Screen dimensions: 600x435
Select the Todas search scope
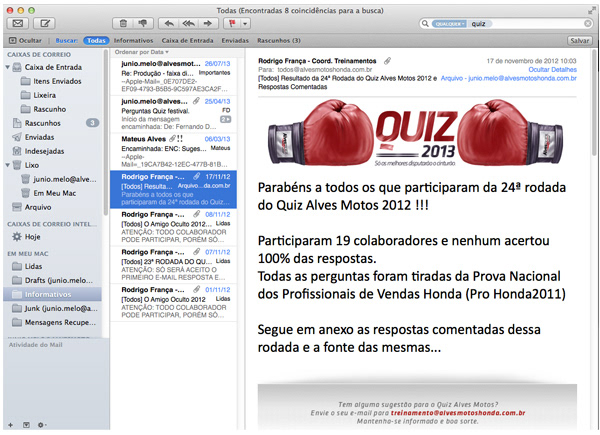96,40
